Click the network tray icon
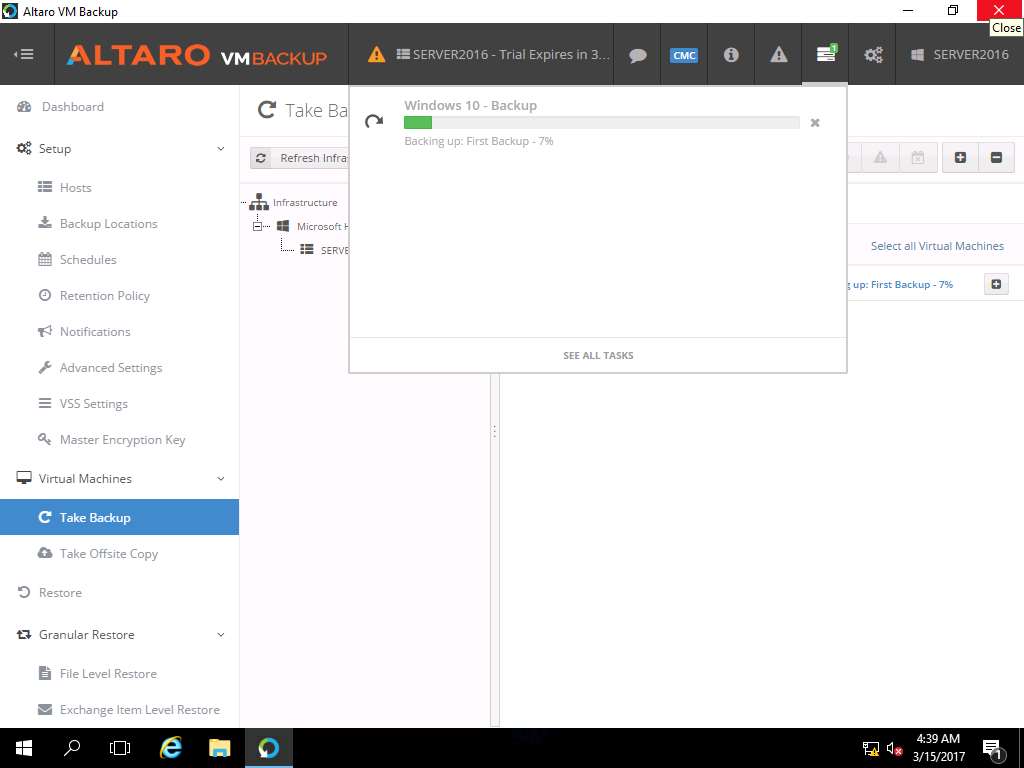This screenshot has height=768, width=1024. (x=871, y=749)
